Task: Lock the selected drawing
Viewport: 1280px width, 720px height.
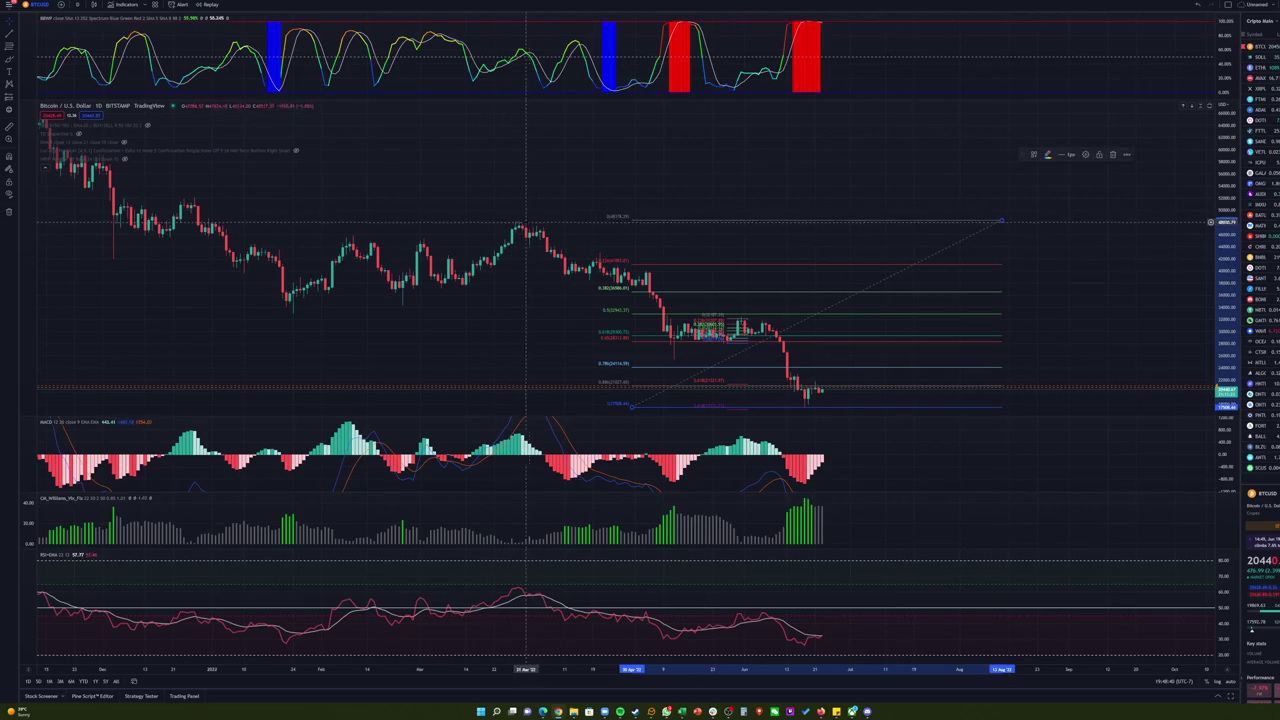Action: pos(1099,154)
